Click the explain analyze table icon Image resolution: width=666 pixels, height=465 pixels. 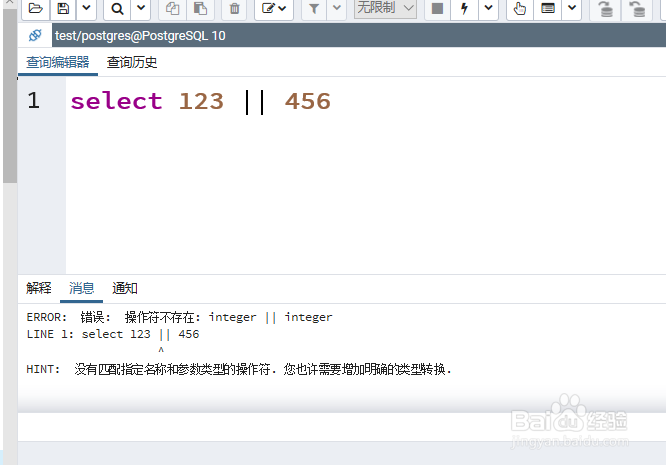click(x=548, y=8)
